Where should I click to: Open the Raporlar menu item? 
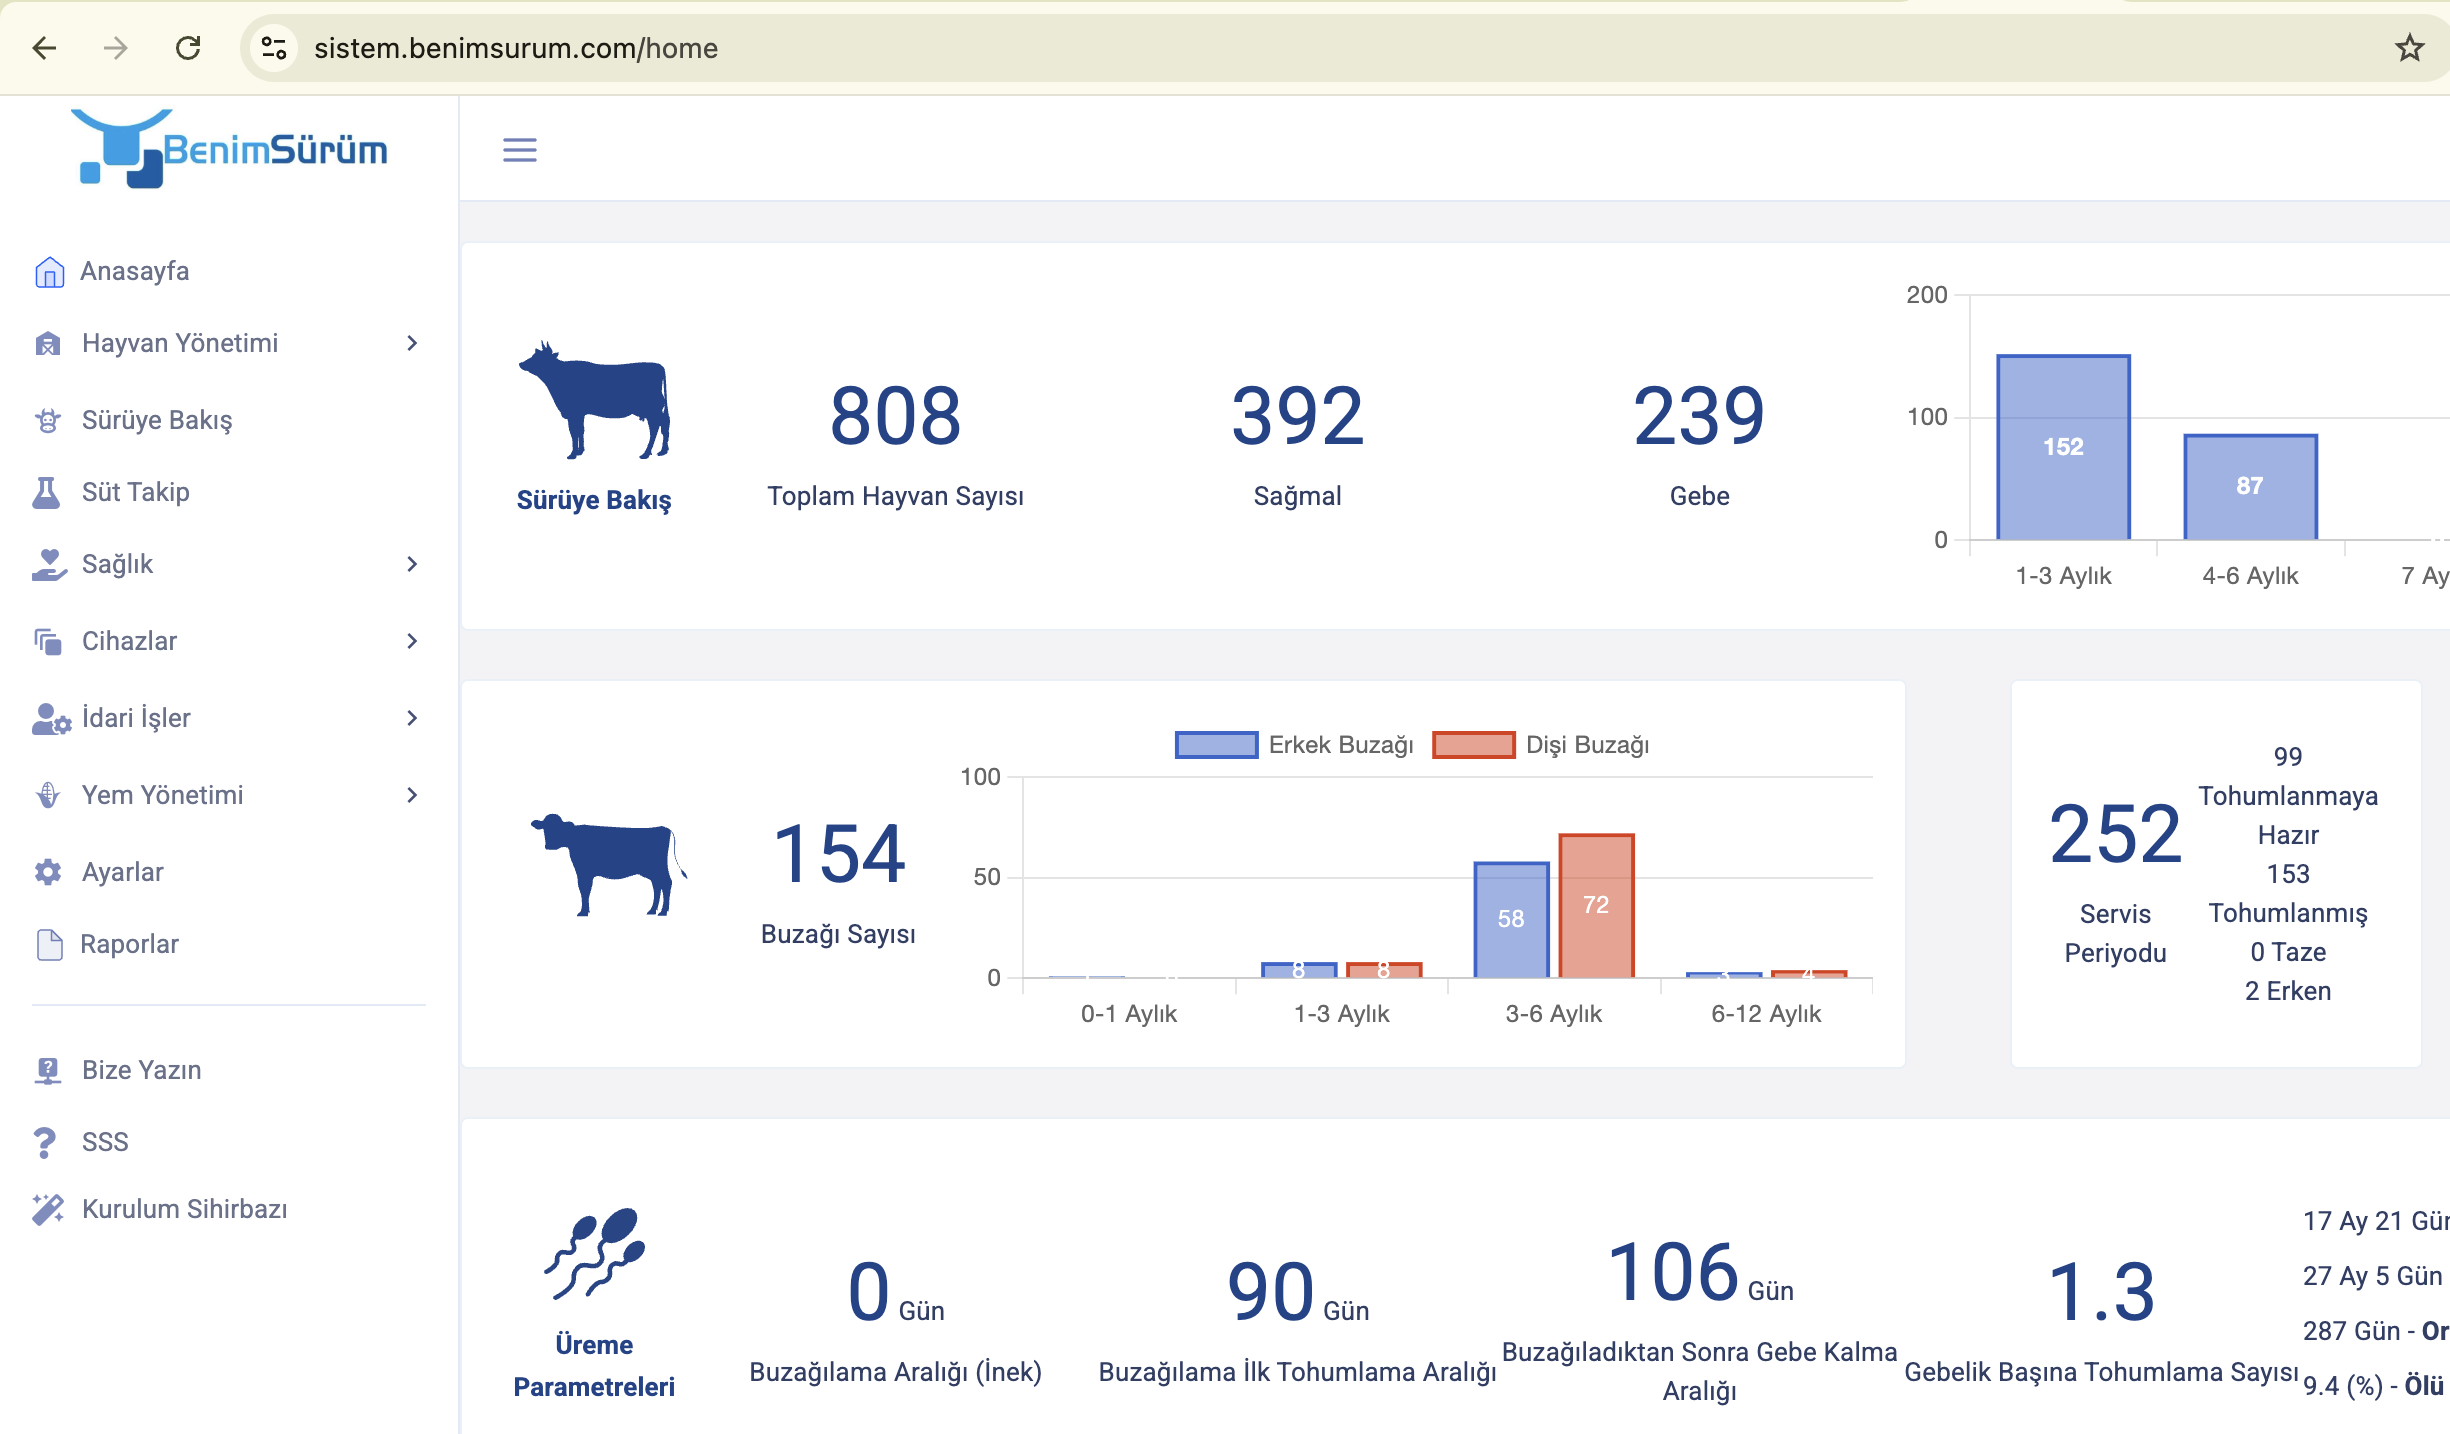[129, 944]
